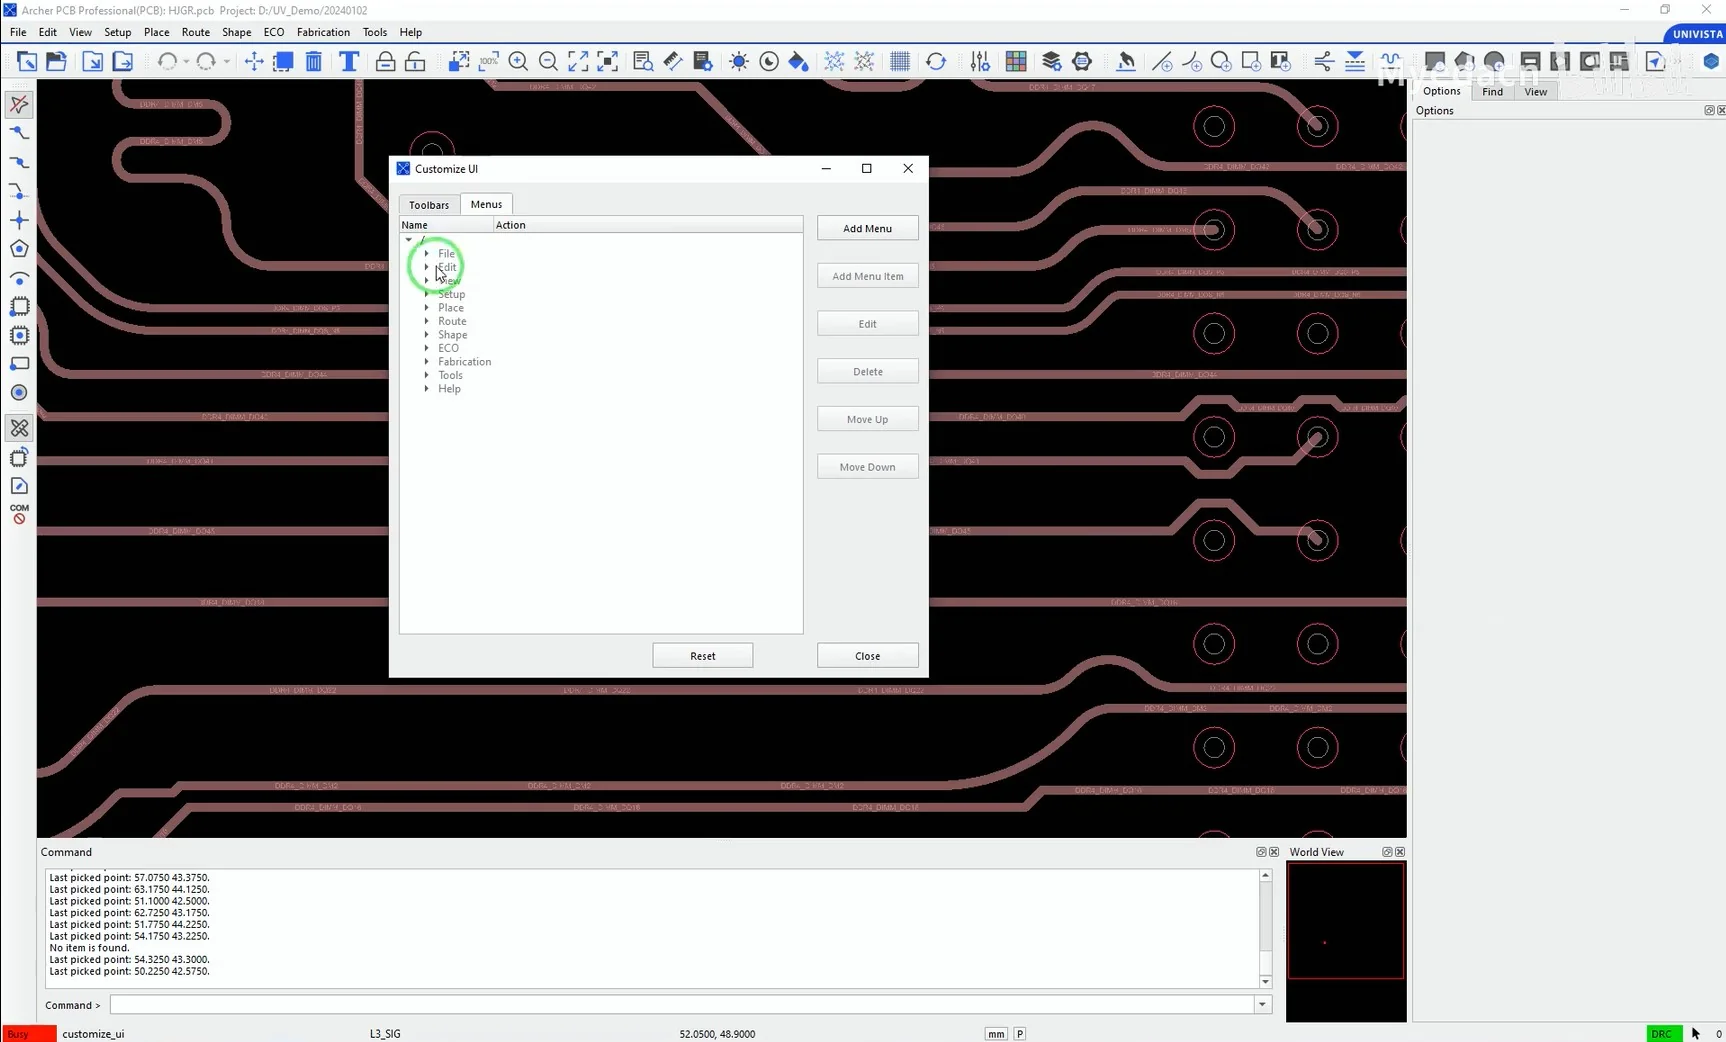Open the Setup menu in the menu bar

(117, 32)
